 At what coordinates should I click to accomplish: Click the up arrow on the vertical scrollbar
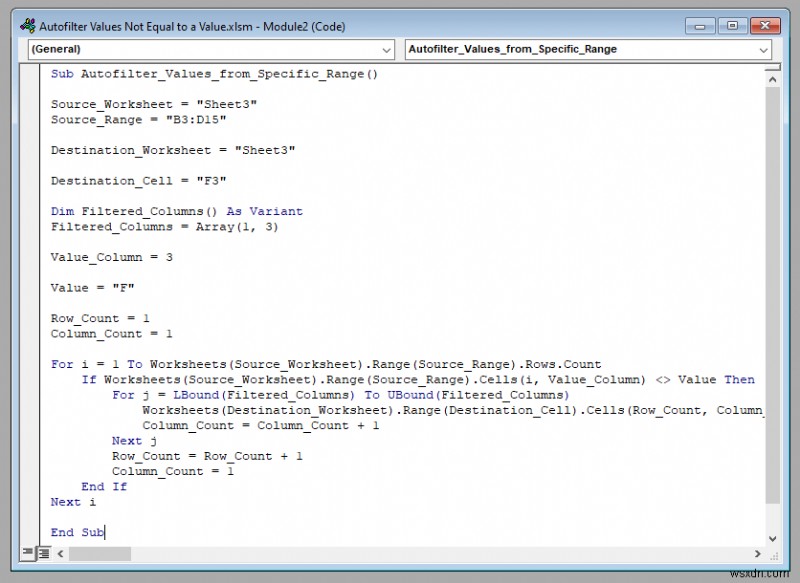point(772,77)
